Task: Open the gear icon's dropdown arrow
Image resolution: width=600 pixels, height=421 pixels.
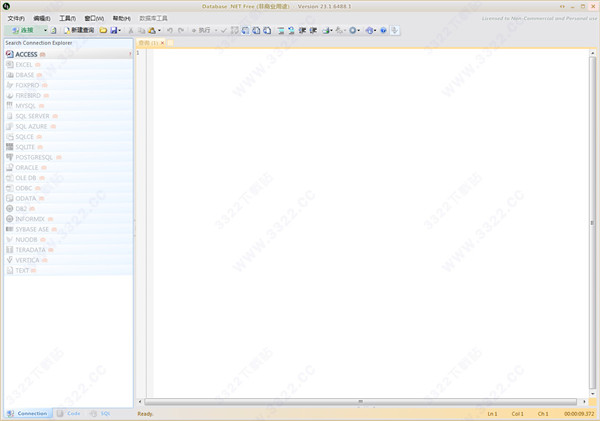Action: pyautogui.click(x=359, y=30)
